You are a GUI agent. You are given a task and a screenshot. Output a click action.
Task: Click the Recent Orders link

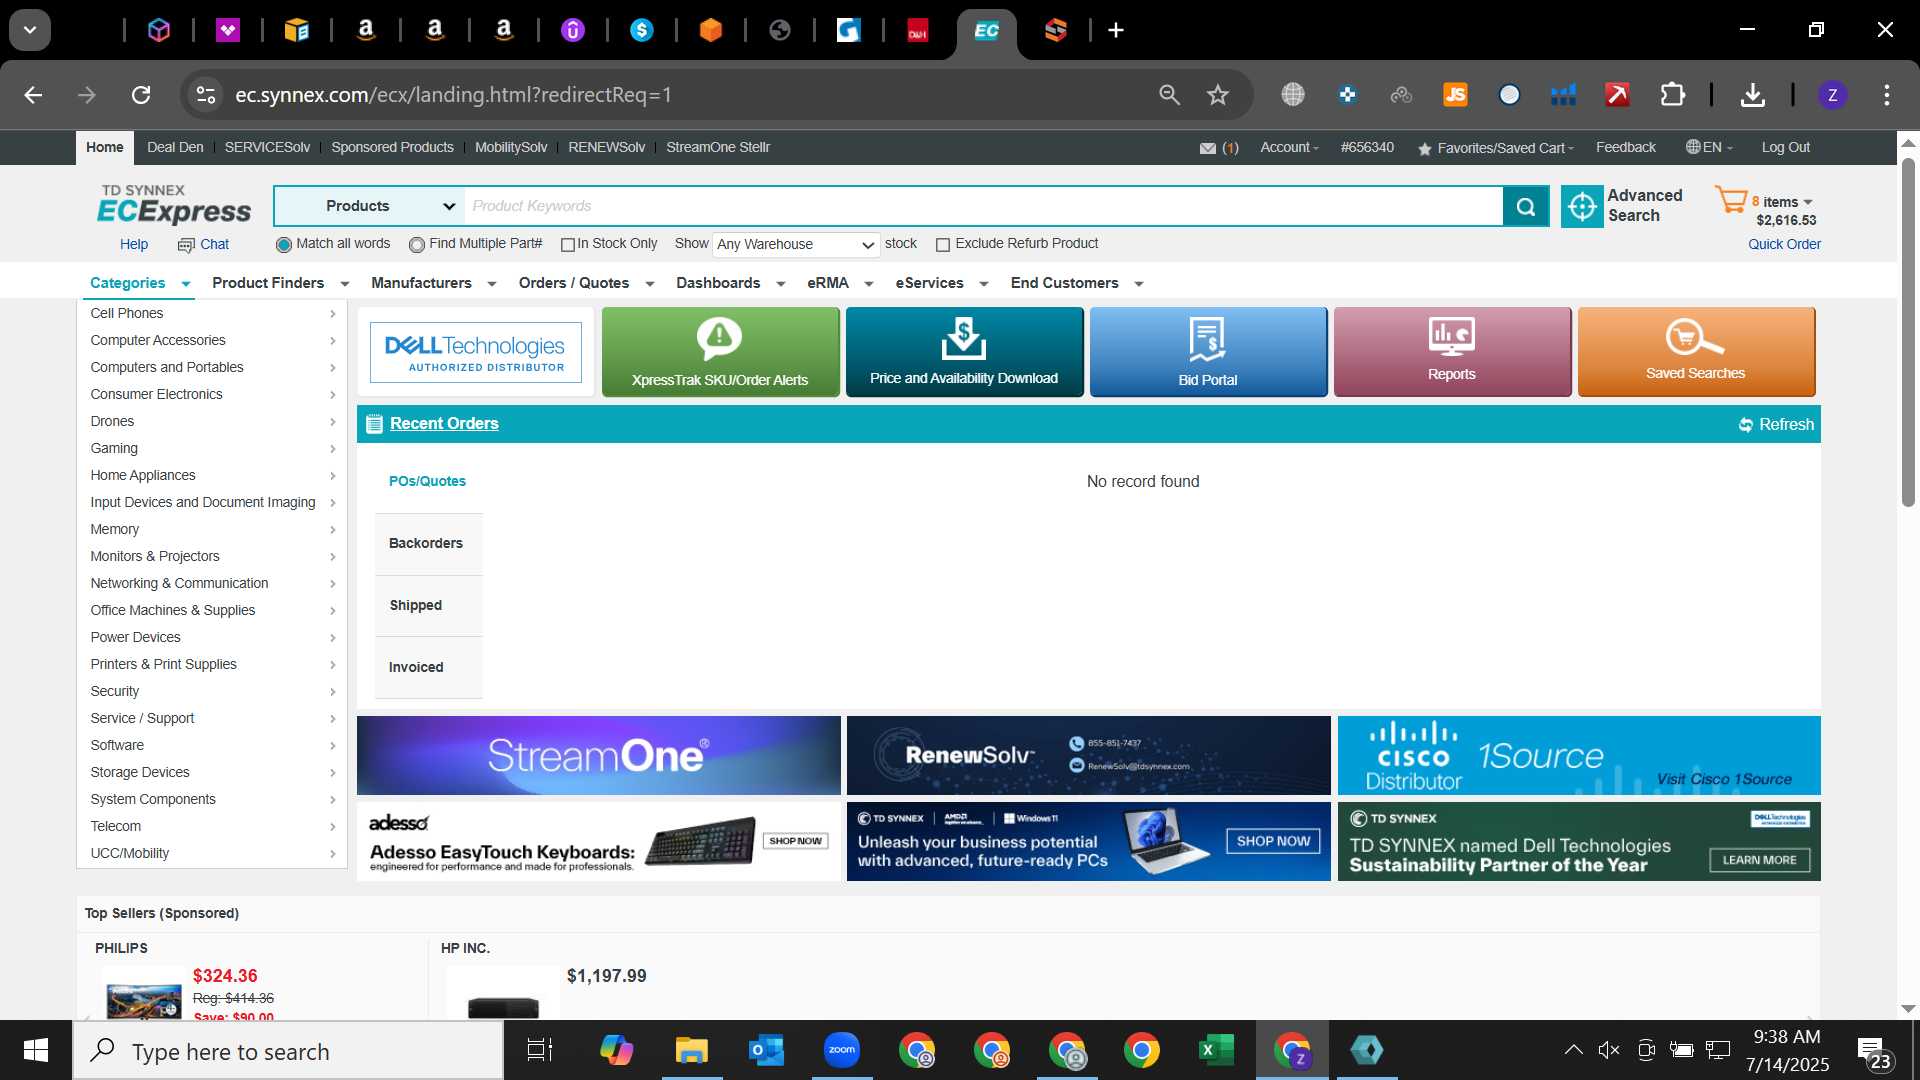[444, 424]
